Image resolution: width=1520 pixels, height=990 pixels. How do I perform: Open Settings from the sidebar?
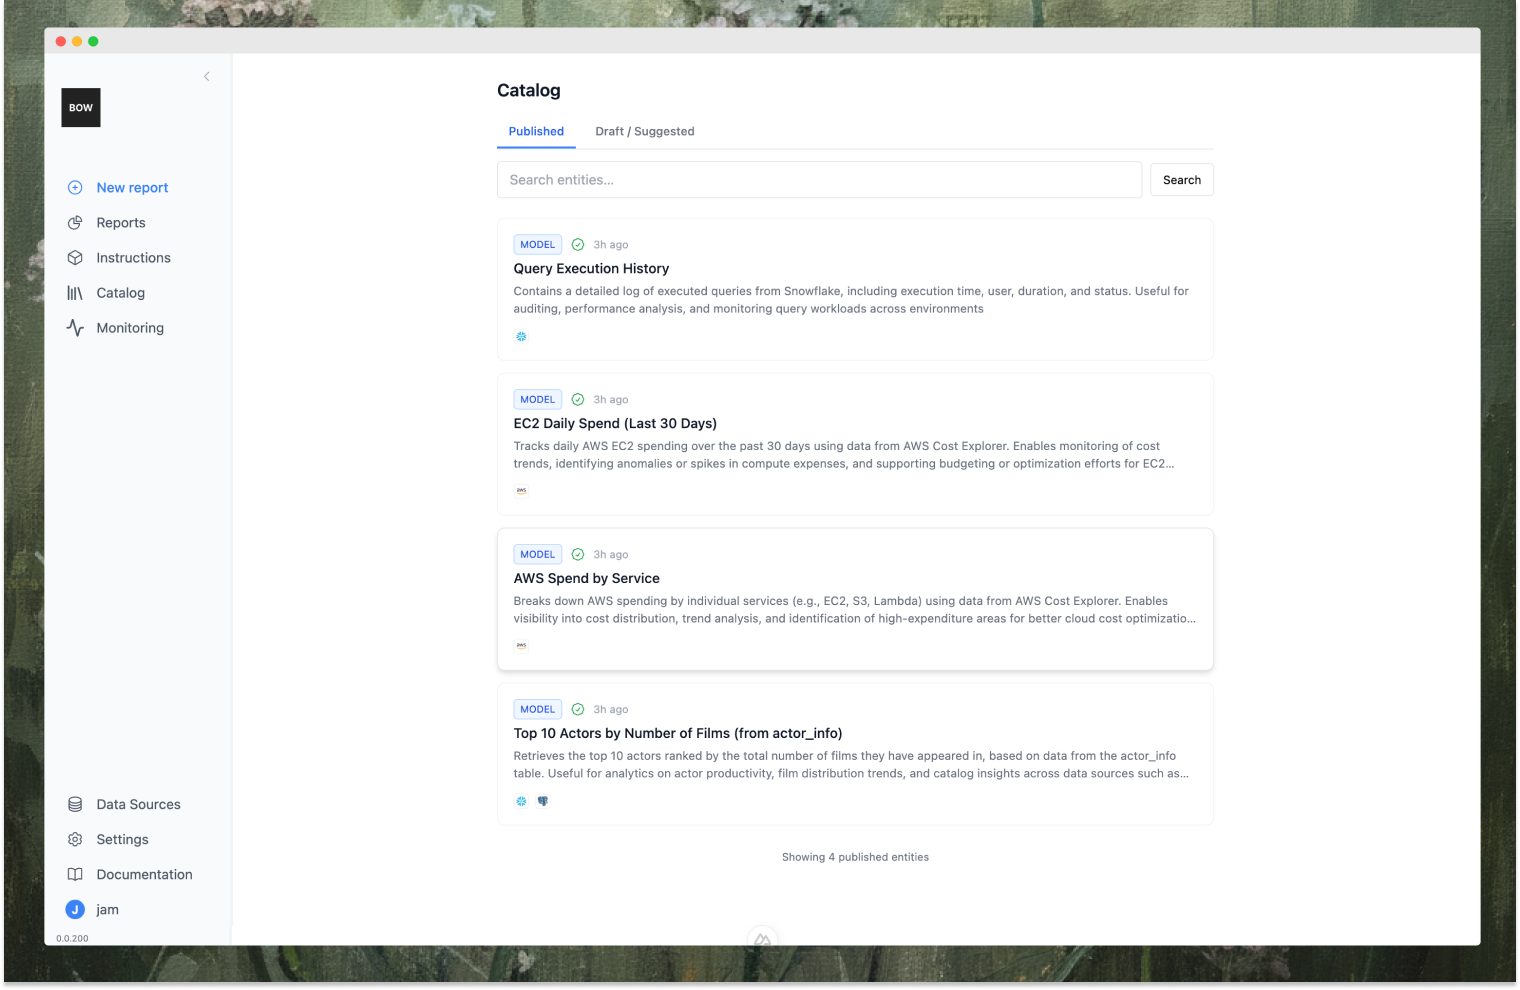[x=122, y=840]
